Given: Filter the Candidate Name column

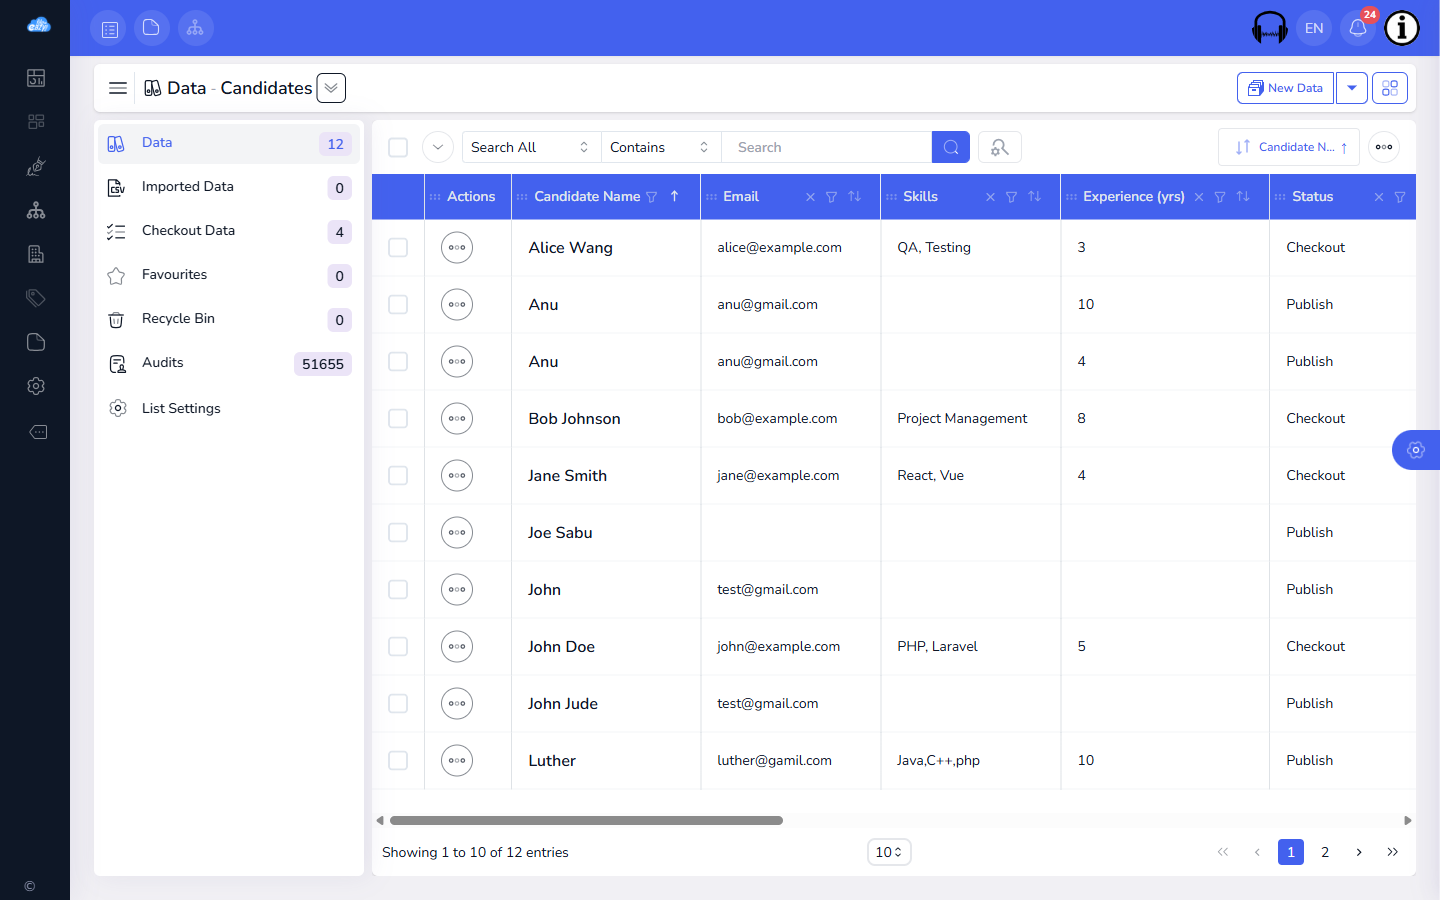Looking at the screenshot, I should 652,197.
